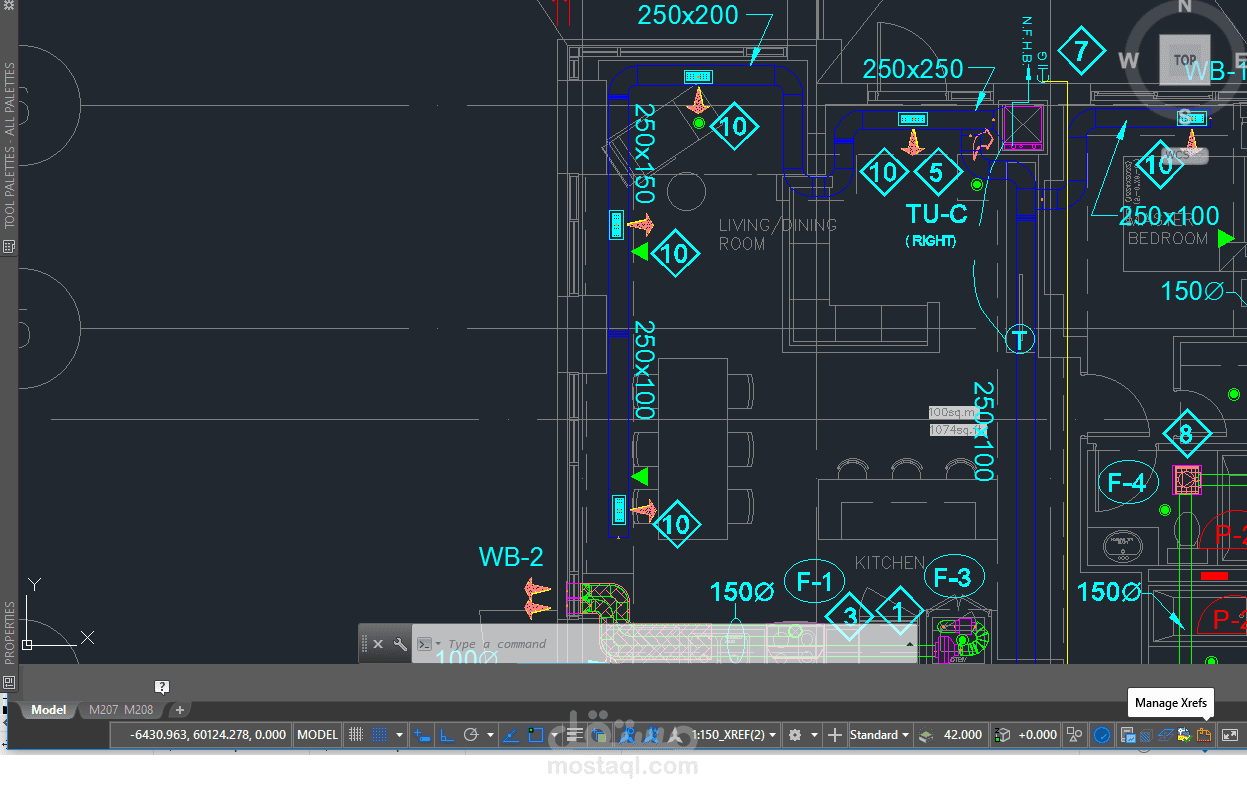Open object snap options dropdown

pos(555,735)
